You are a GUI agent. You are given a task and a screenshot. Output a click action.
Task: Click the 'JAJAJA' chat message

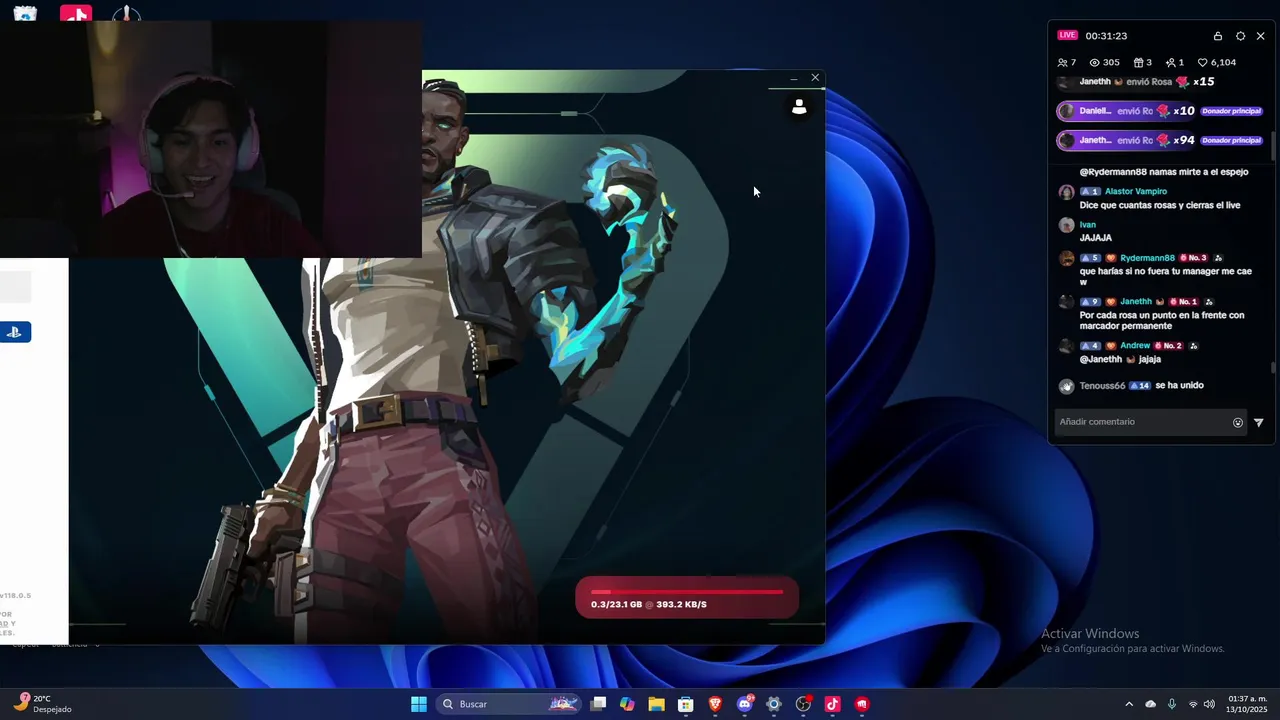click(1096, 238)
